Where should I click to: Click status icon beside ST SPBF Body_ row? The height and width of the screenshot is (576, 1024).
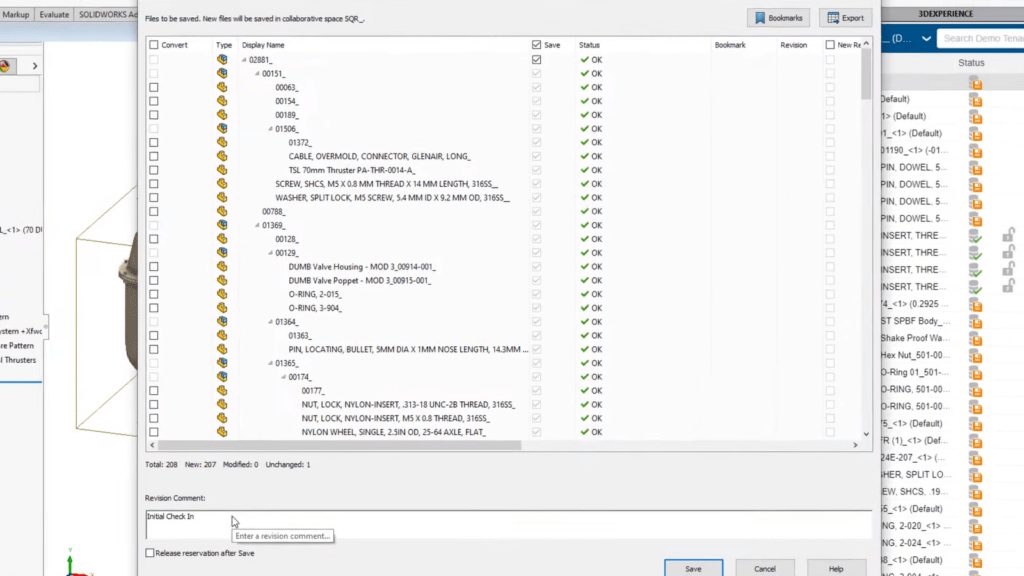(x=976, y=321)
